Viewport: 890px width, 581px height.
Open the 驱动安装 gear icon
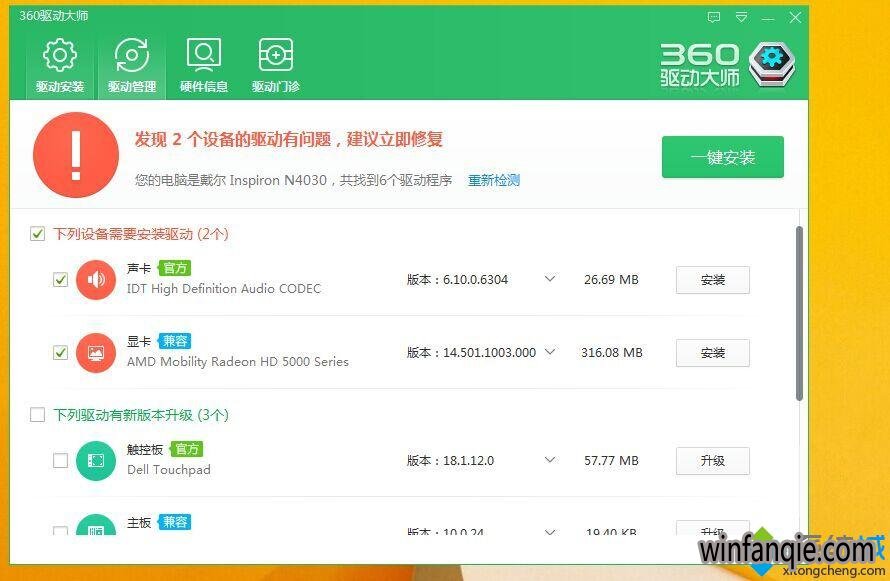tap(60, 56)
